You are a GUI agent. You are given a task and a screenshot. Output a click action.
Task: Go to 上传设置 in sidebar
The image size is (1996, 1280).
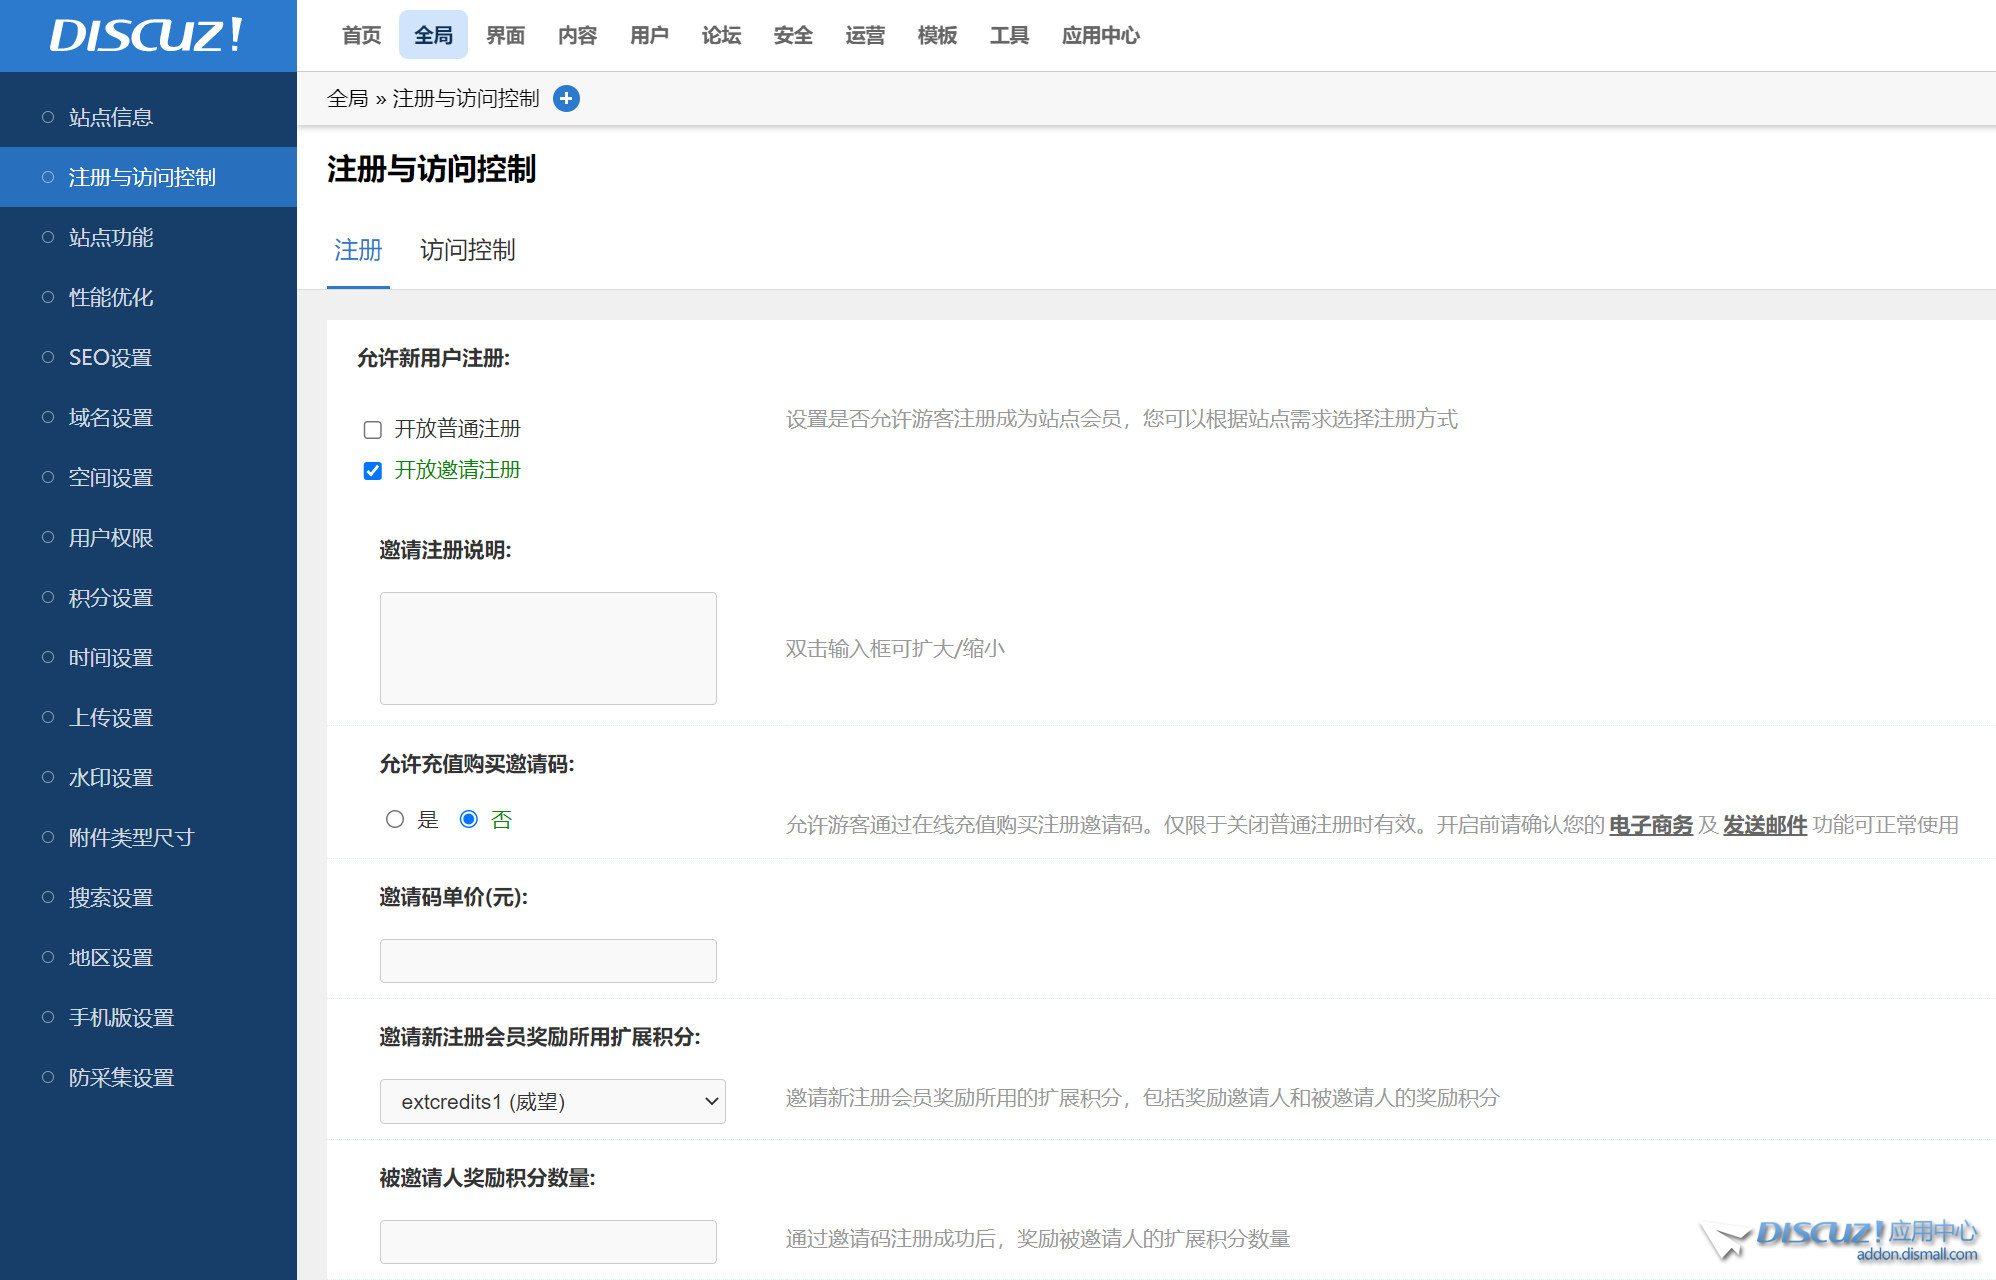tap(148, 717)
